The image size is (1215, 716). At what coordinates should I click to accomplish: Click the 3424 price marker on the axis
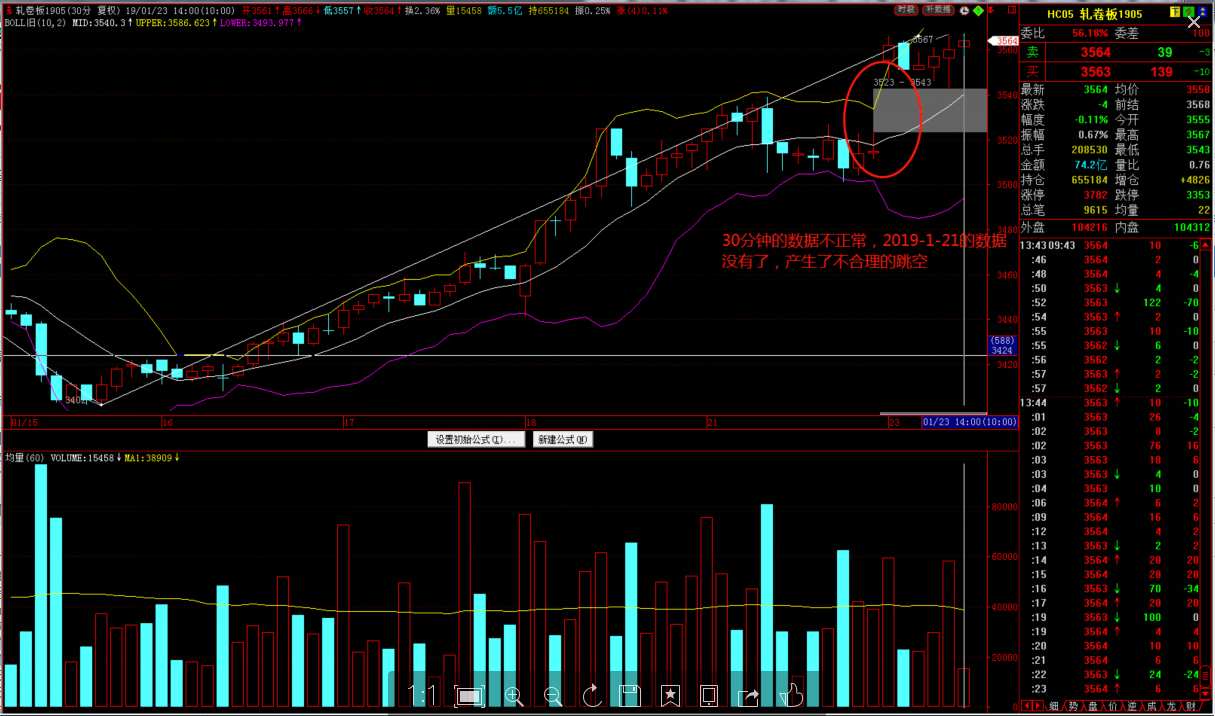pyautogui.click(x=1001, y=352)
